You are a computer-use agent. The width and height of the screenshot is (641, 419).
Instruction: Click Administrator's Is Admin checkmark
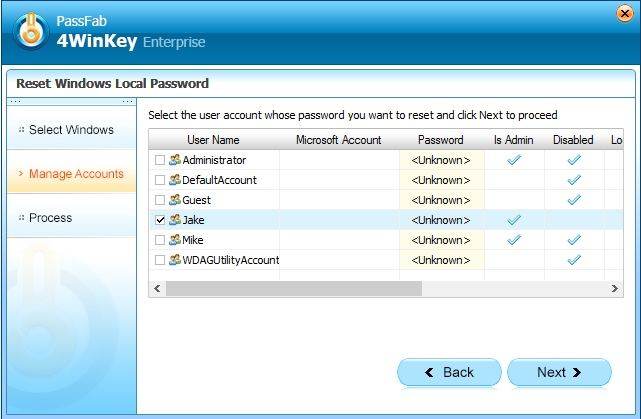click(514, 160)
